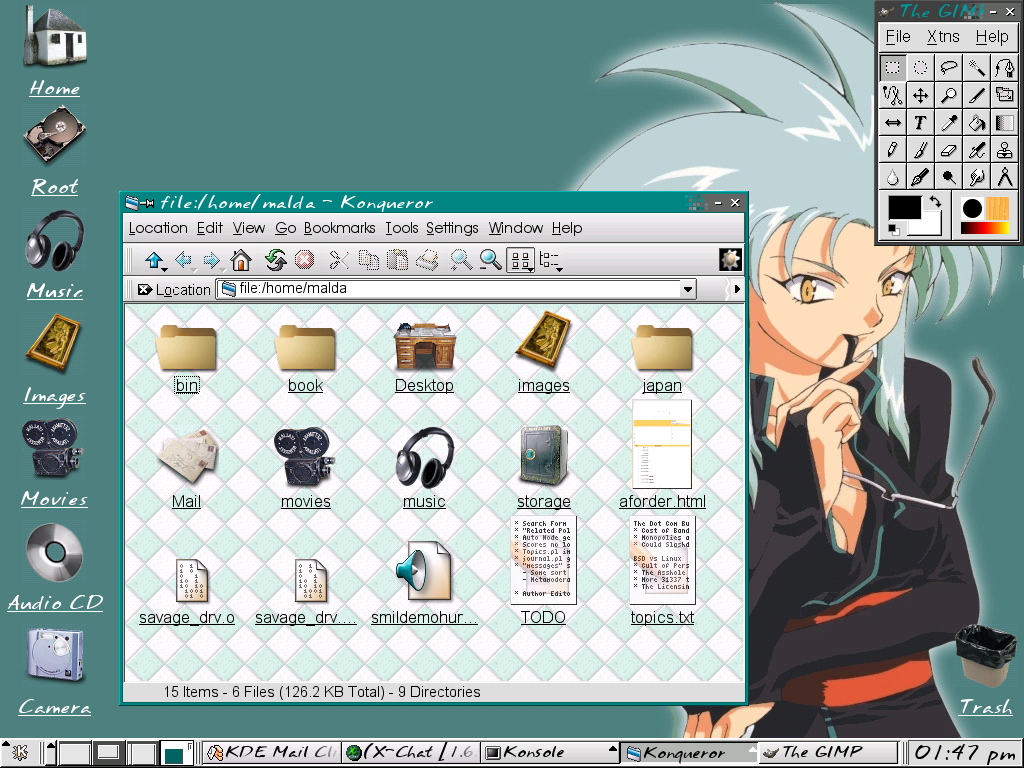Open the Settings menu in Konqueror
Viewport: 1024px width, 768px height.
pos(452,228)
